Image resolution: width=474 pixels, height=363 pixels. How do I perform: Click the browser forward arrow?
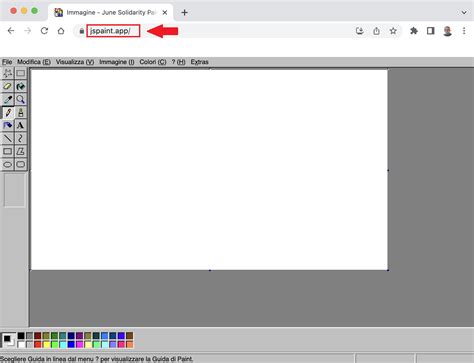[x=28, y=31]
